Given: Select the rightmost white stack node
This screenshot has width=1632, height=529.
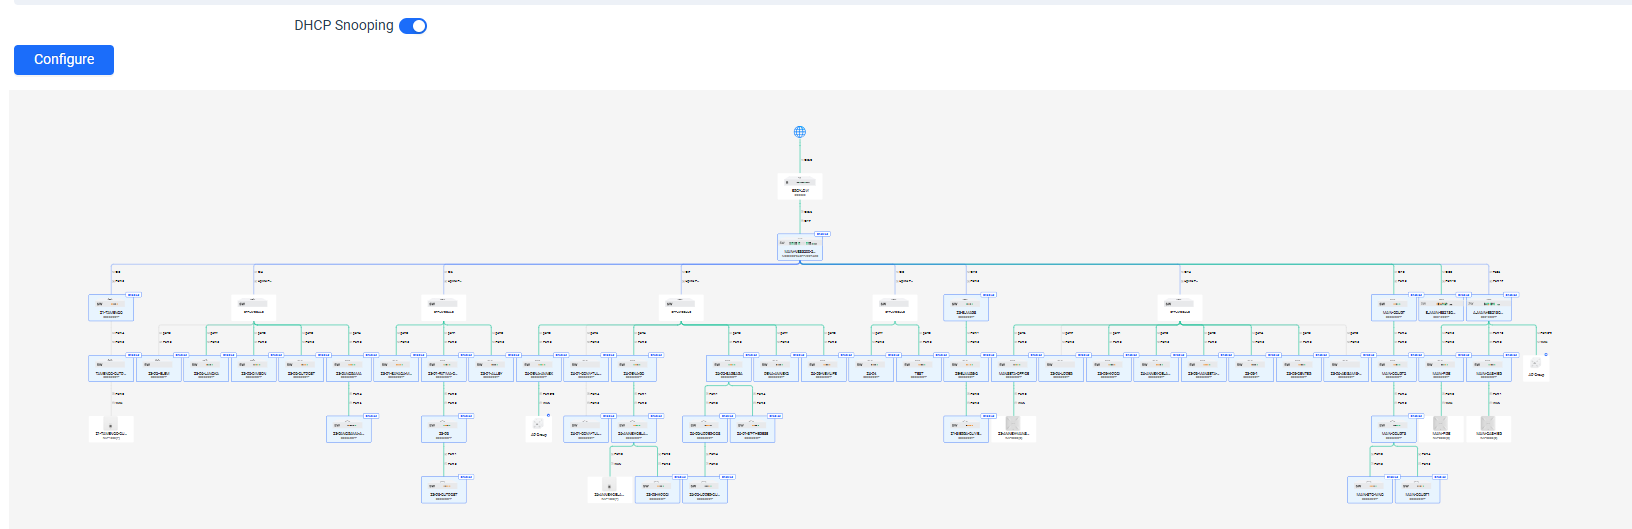Looking at the screenshot, I should 1180,308.
